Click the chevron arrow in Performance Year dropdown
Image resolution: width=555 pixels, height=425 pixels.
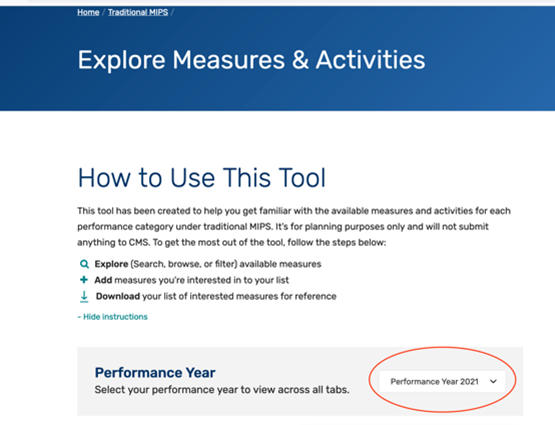(x=493, y=381)
